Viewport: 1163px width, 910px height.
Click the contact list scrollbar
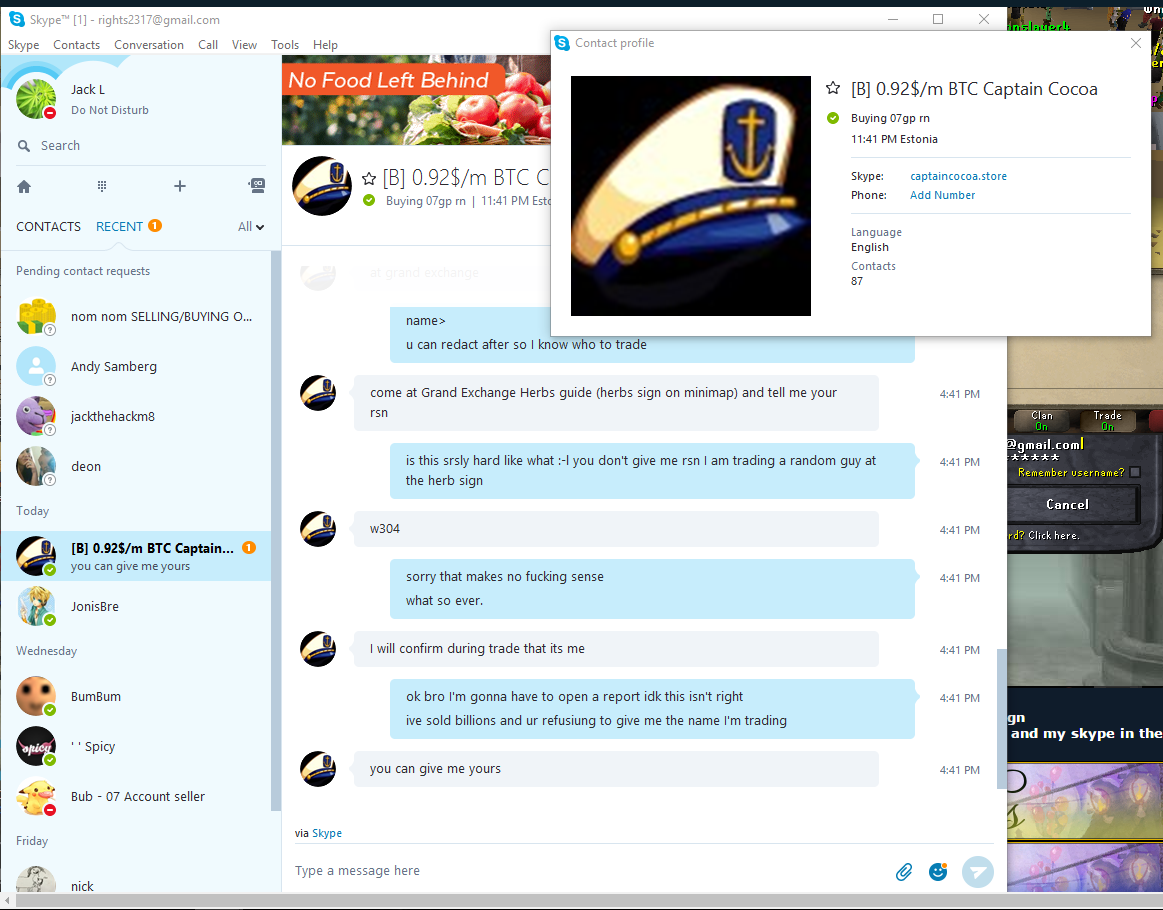[276, 530]
